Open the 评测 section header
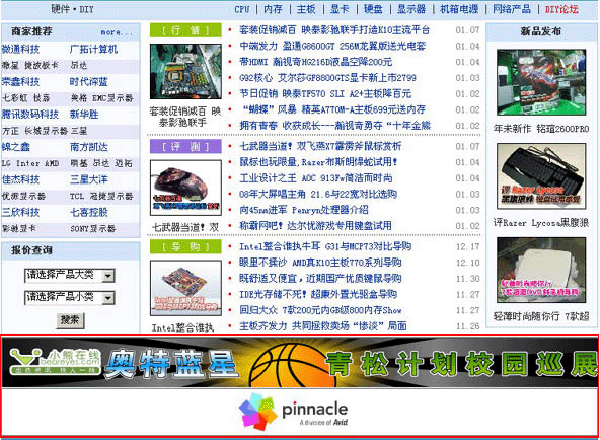Viewport: 600px width, 440px height. (186, 146)
